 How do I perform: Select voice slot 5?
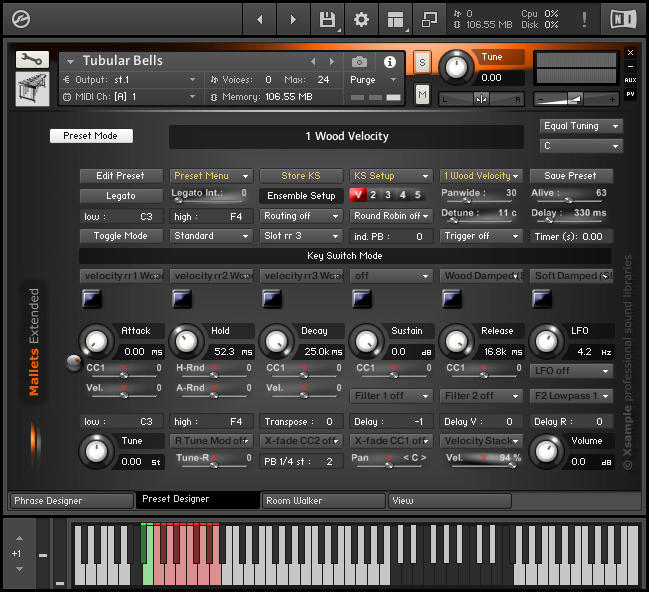click(x=418, y=195)
